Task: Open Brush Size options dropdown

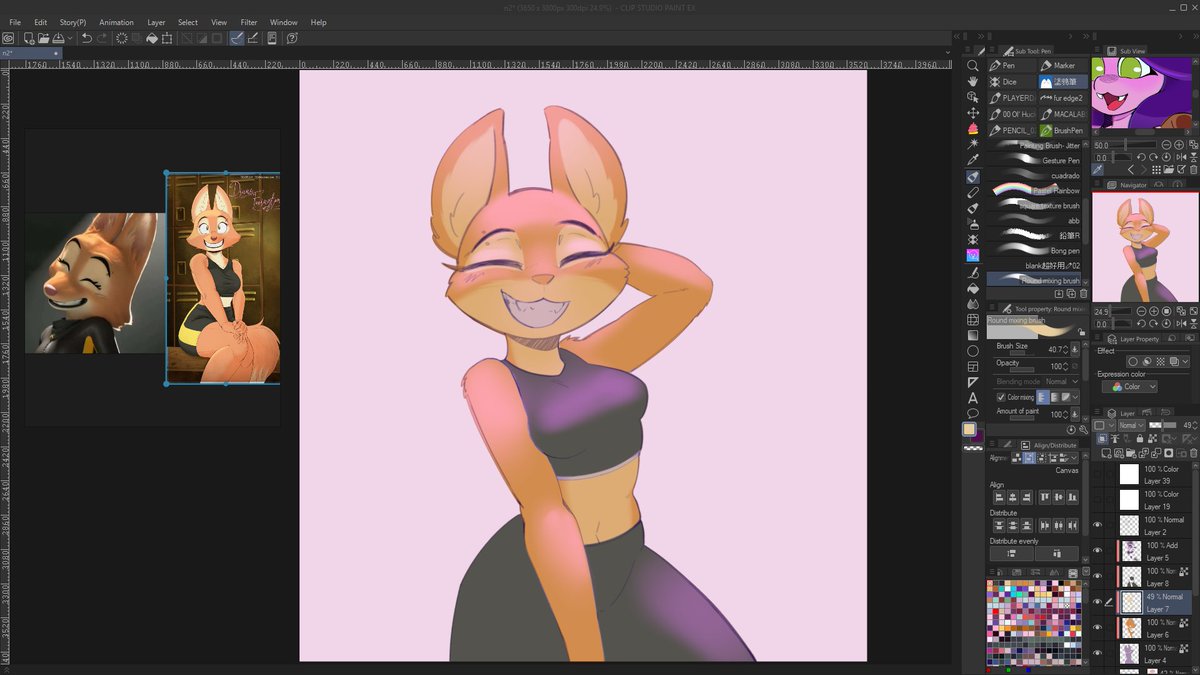Action: point(1075,349)
